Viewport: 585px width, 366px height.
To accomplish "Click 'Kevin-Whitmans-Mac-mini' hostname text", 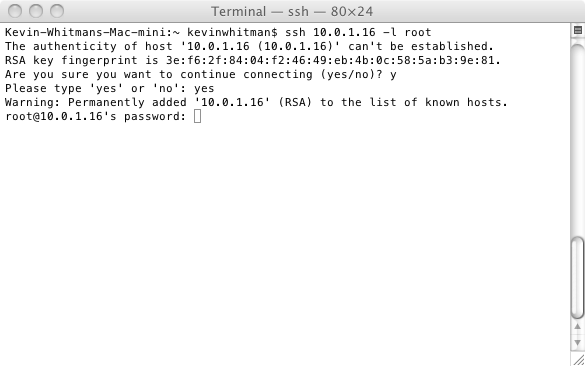I will [x=85, y=32].
